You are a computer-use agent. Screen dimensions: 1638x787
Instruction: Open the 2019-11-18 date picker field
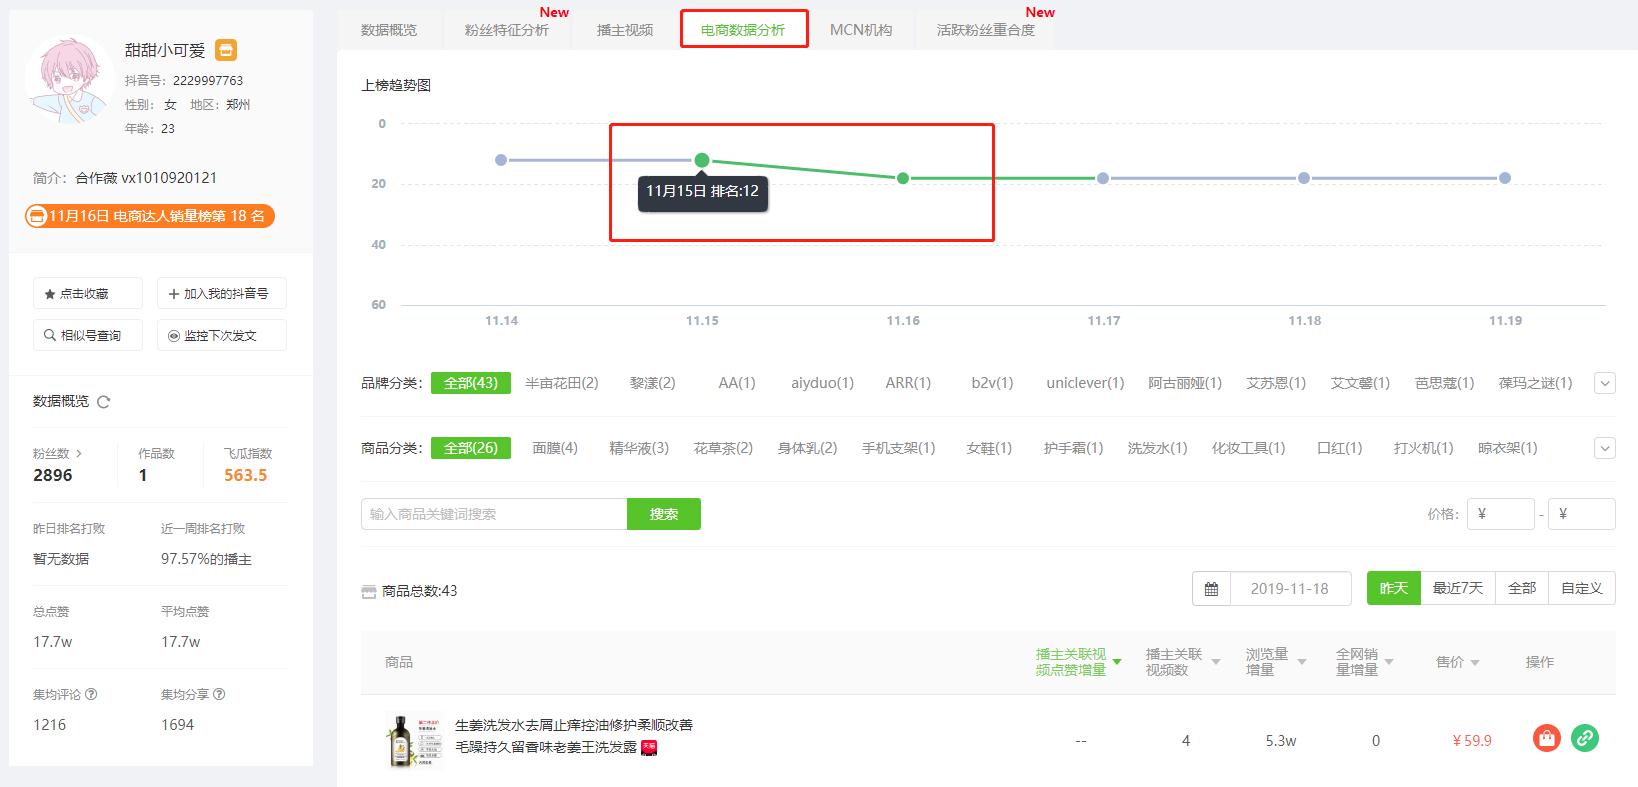(1290, 589)
